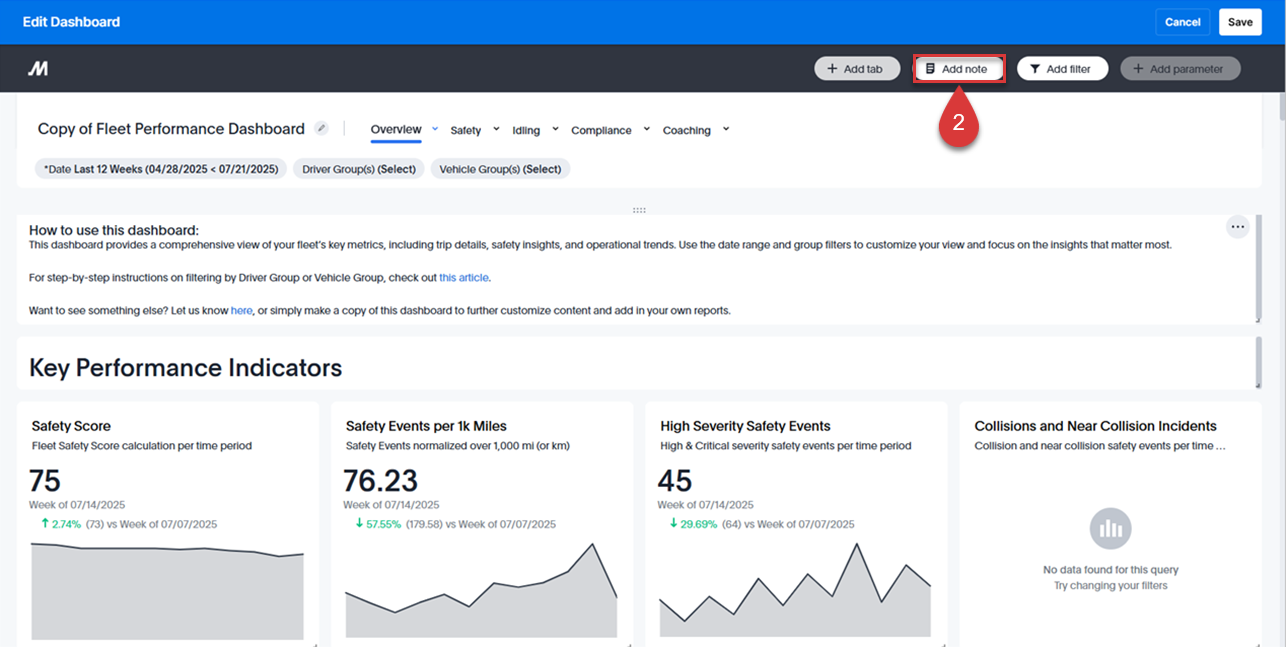Screen dimensions: 1286x647
Task: Switch to the Compliance tab
Action: pyautogui.click(x=601, y=130)
